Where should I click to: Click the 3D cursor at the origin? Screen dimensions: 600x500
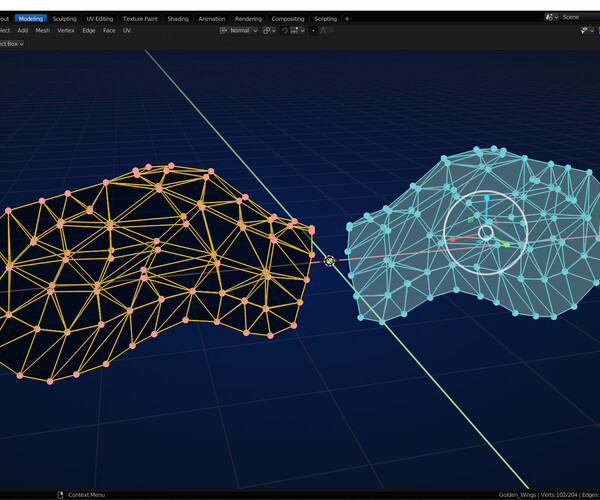pos(330,261)
